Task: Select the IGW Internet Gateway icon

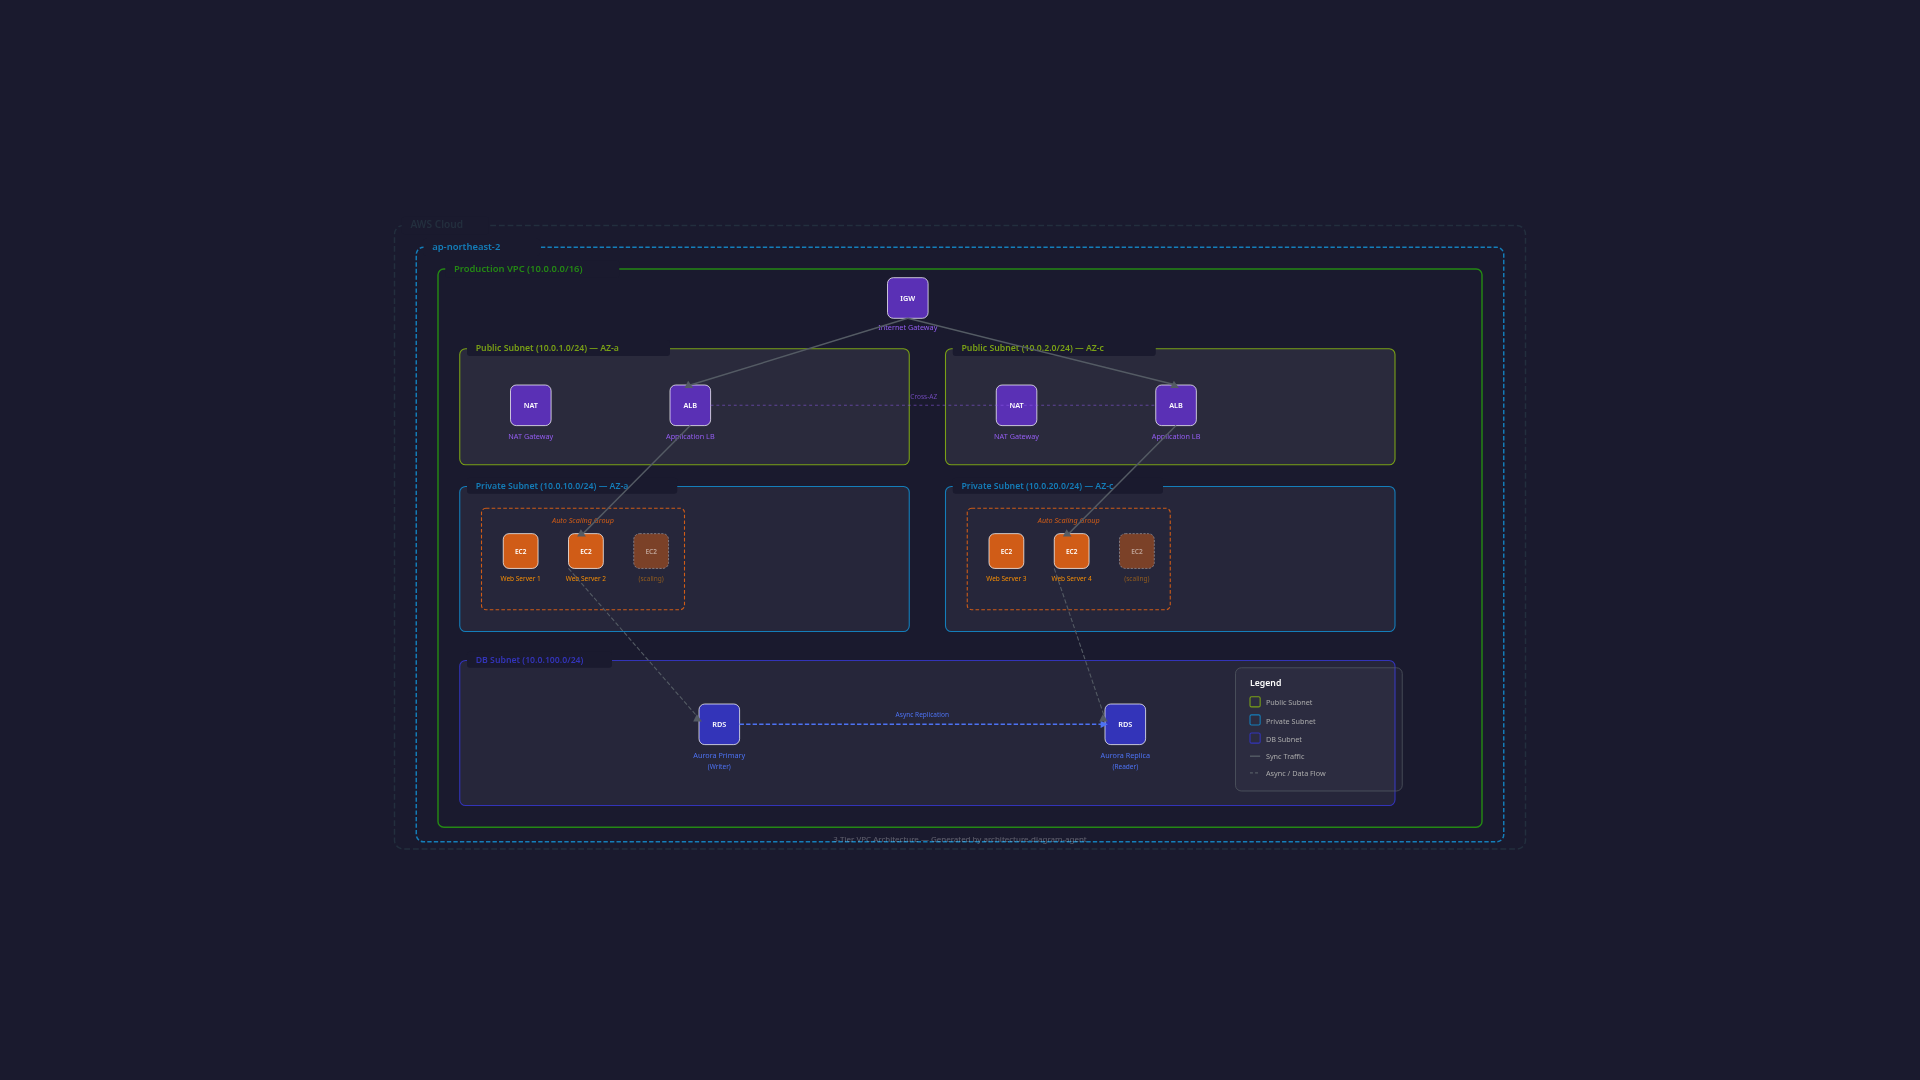Action: [x=907, y=297]
